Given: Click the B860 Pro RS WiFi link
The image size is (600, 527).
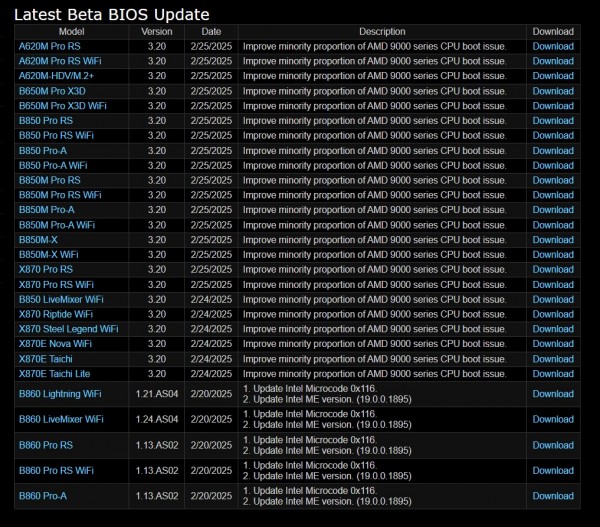Looking at the screenshot, I should tap(56, 470).
